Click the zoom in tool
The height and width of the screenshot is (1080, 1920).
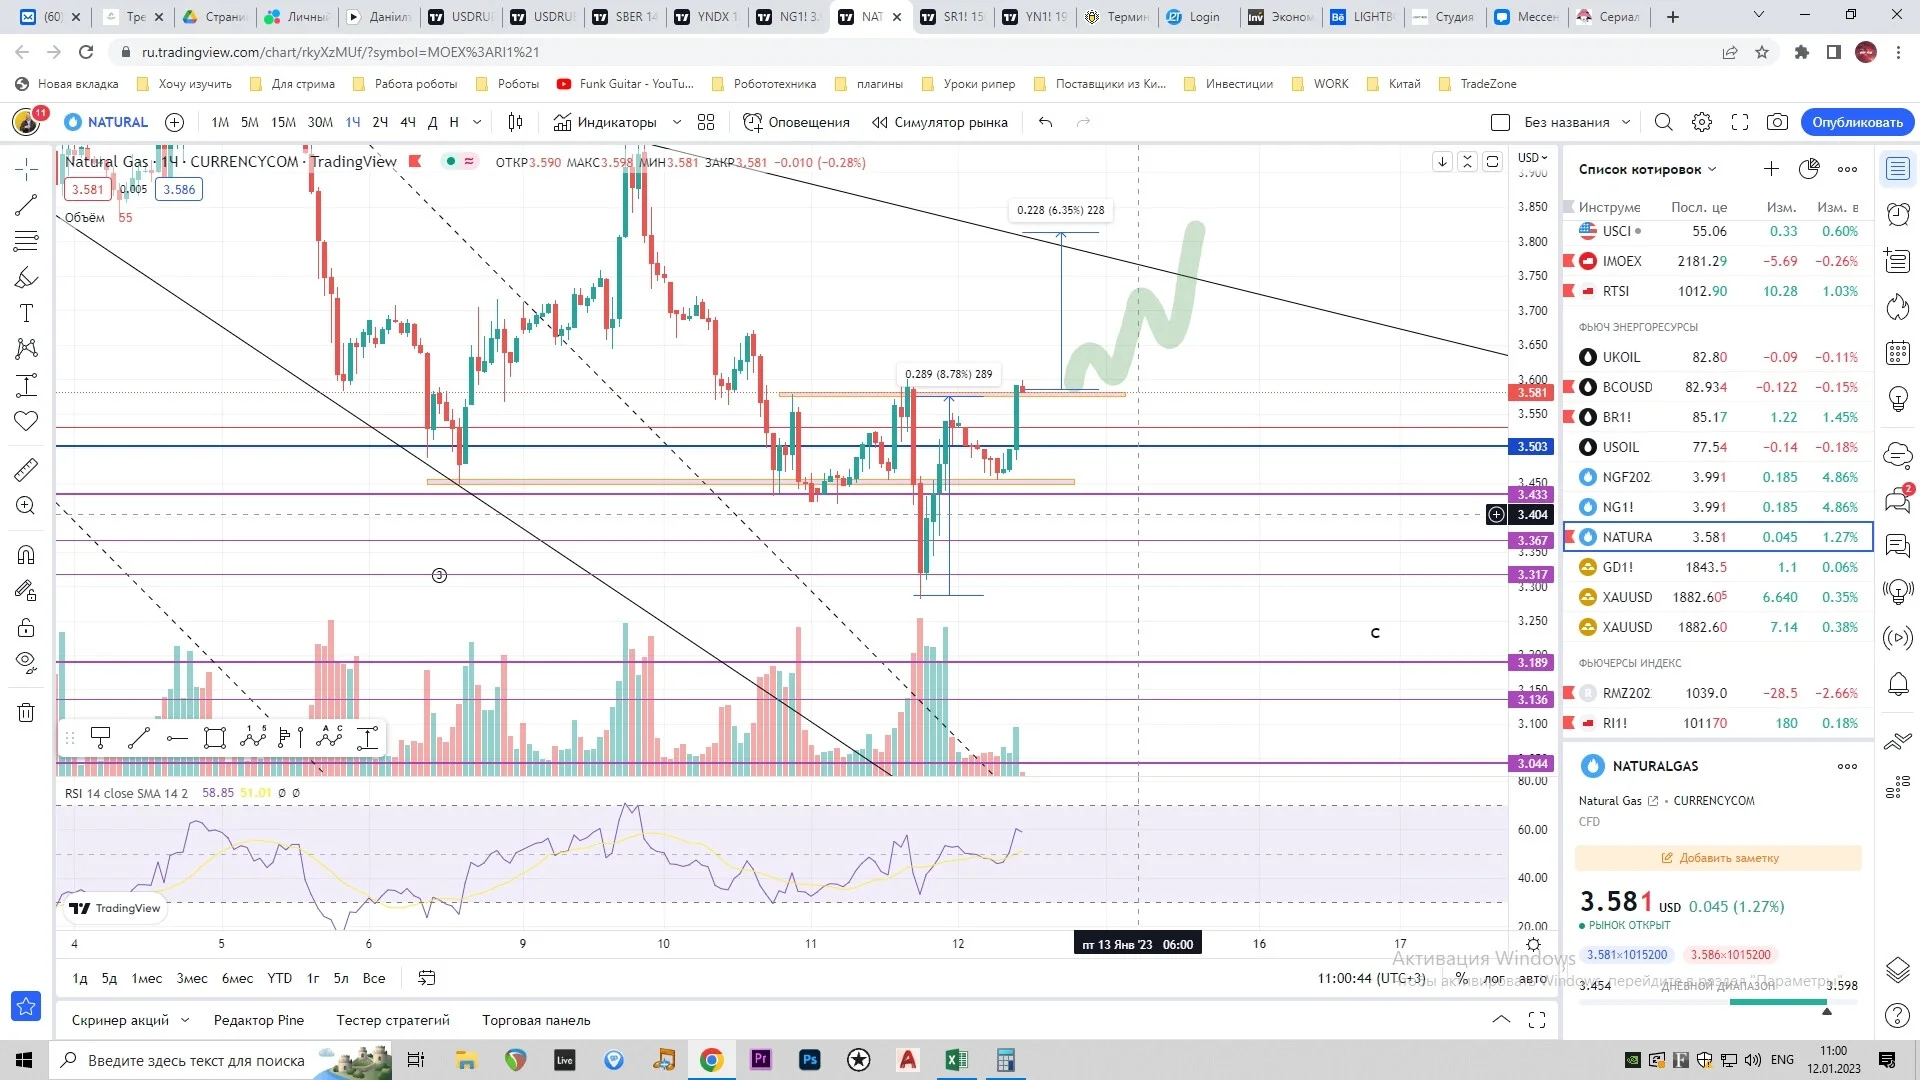26,506
